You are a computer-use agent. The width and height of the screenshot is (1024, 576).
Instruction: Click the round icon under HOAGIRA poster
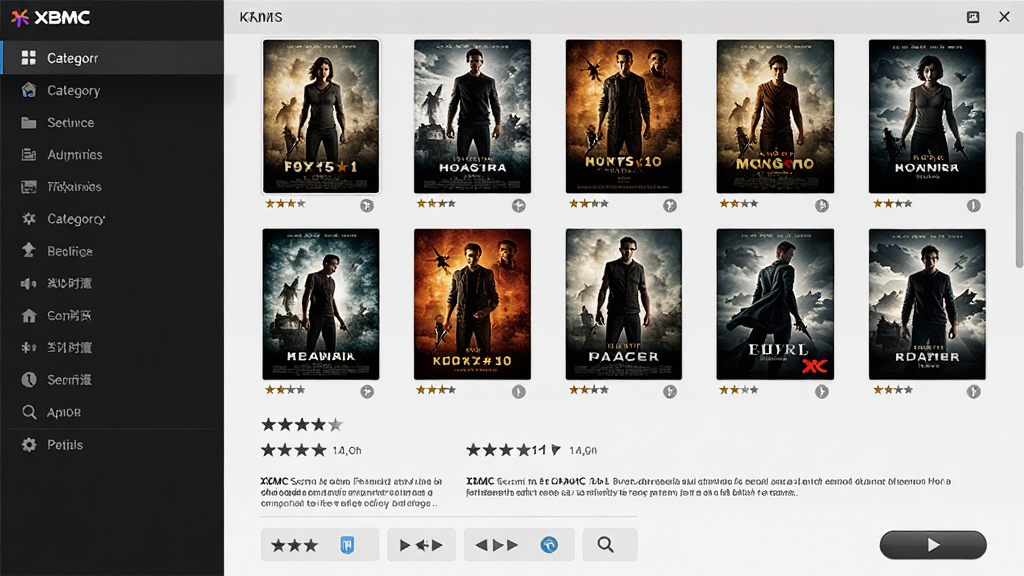pyautogui.click(x=519, y=206)
